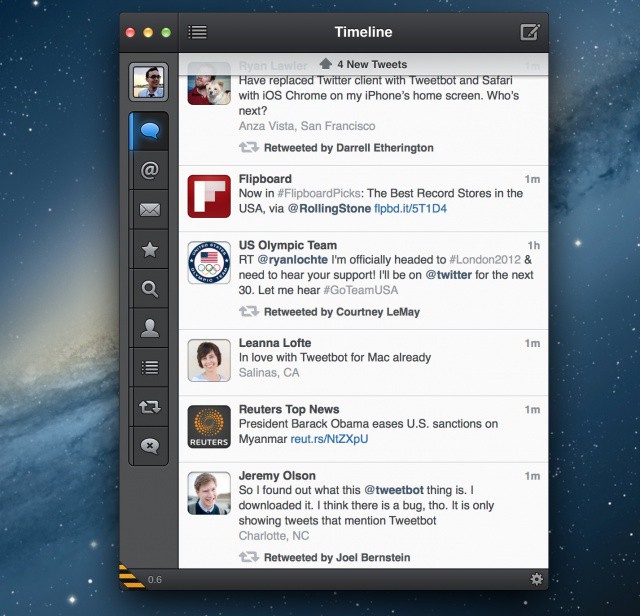The width and height of the screenshot is (640, 616).
Task: Compose a new tweet
Action: pos(530,32)
